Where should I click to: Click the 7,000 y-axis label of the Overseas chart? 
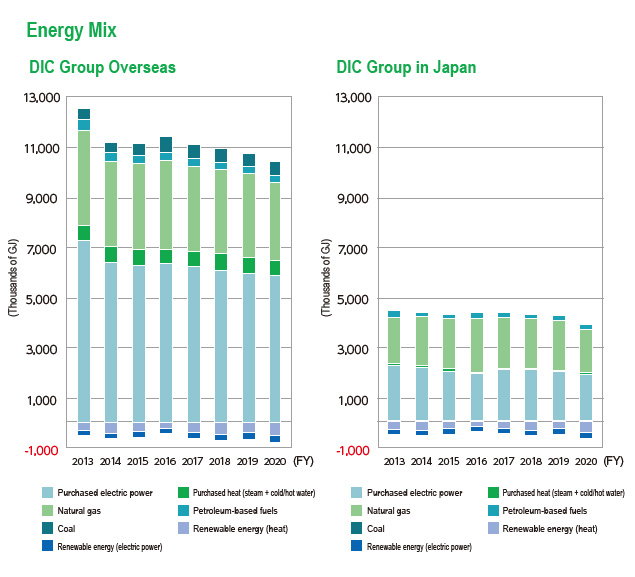click(41, 249)
